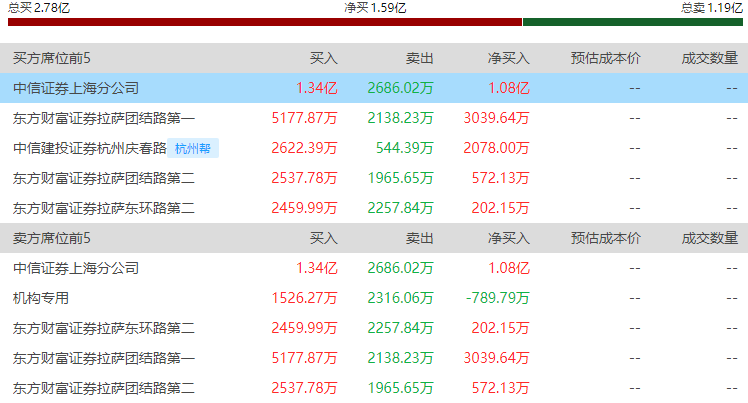This screenshot has width=748, height=403.
Task: Select 东方财富证券拉萨东环路第二 under 卖方席位前5
Action: tap(104, 328)
